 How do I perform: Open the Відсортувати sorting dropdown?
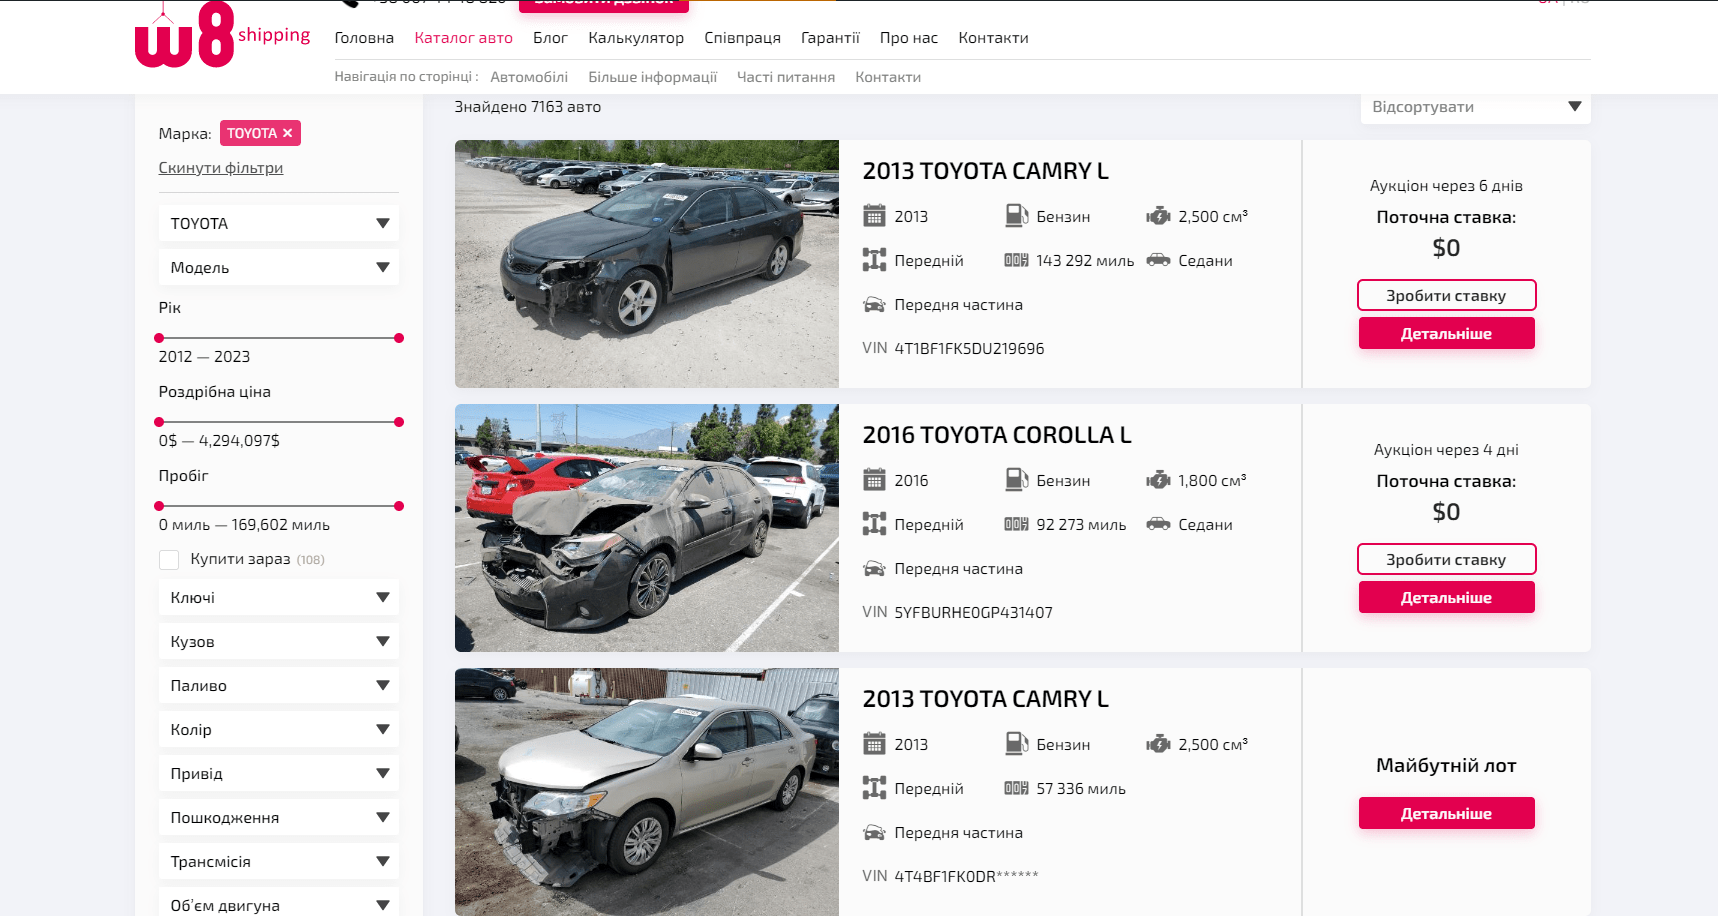[x=1475, y=107]
